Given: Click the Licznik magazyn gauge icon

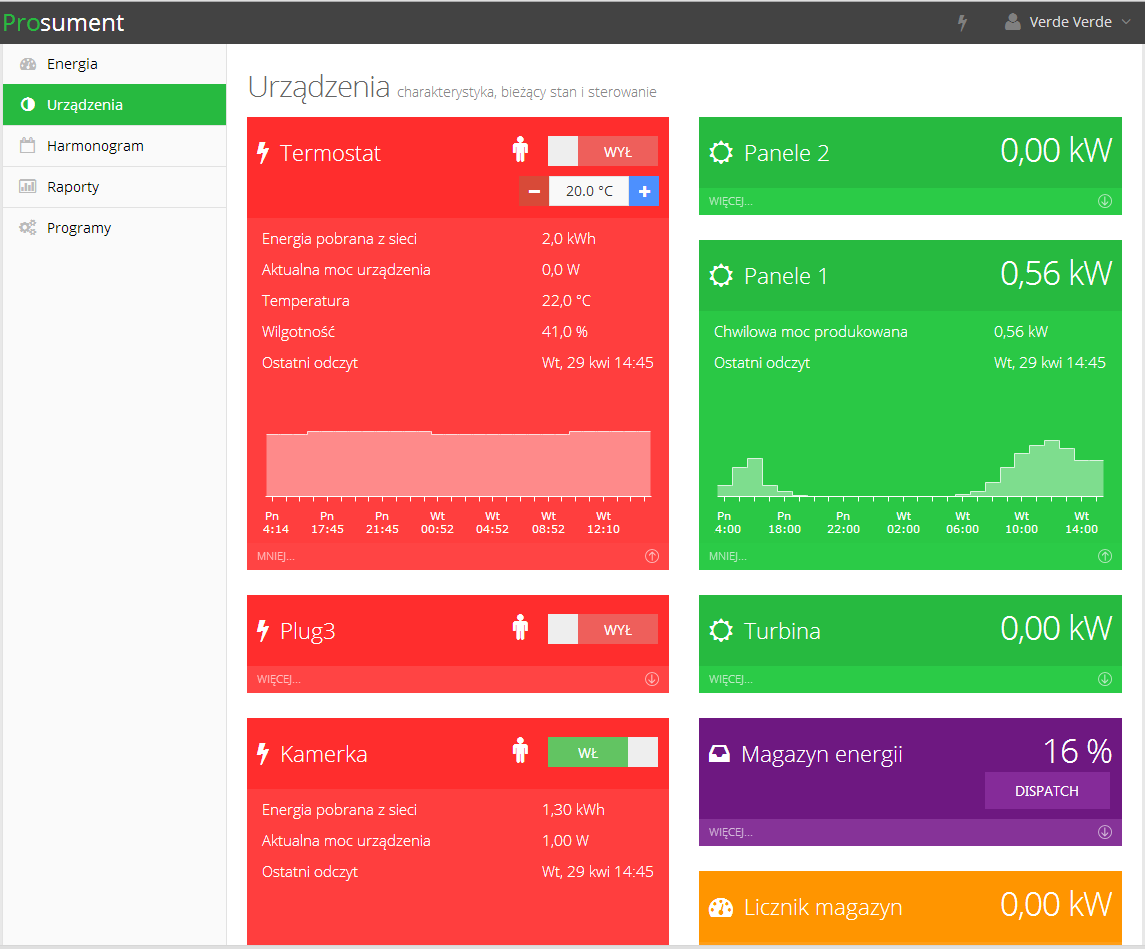Looking at the screenshot, I should [721, 907].
